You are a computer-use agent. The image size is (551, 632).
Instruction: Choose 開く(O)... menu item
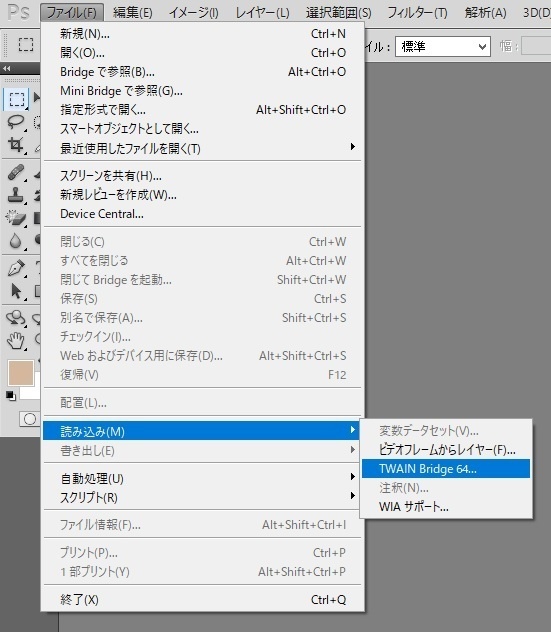[203, 52]
